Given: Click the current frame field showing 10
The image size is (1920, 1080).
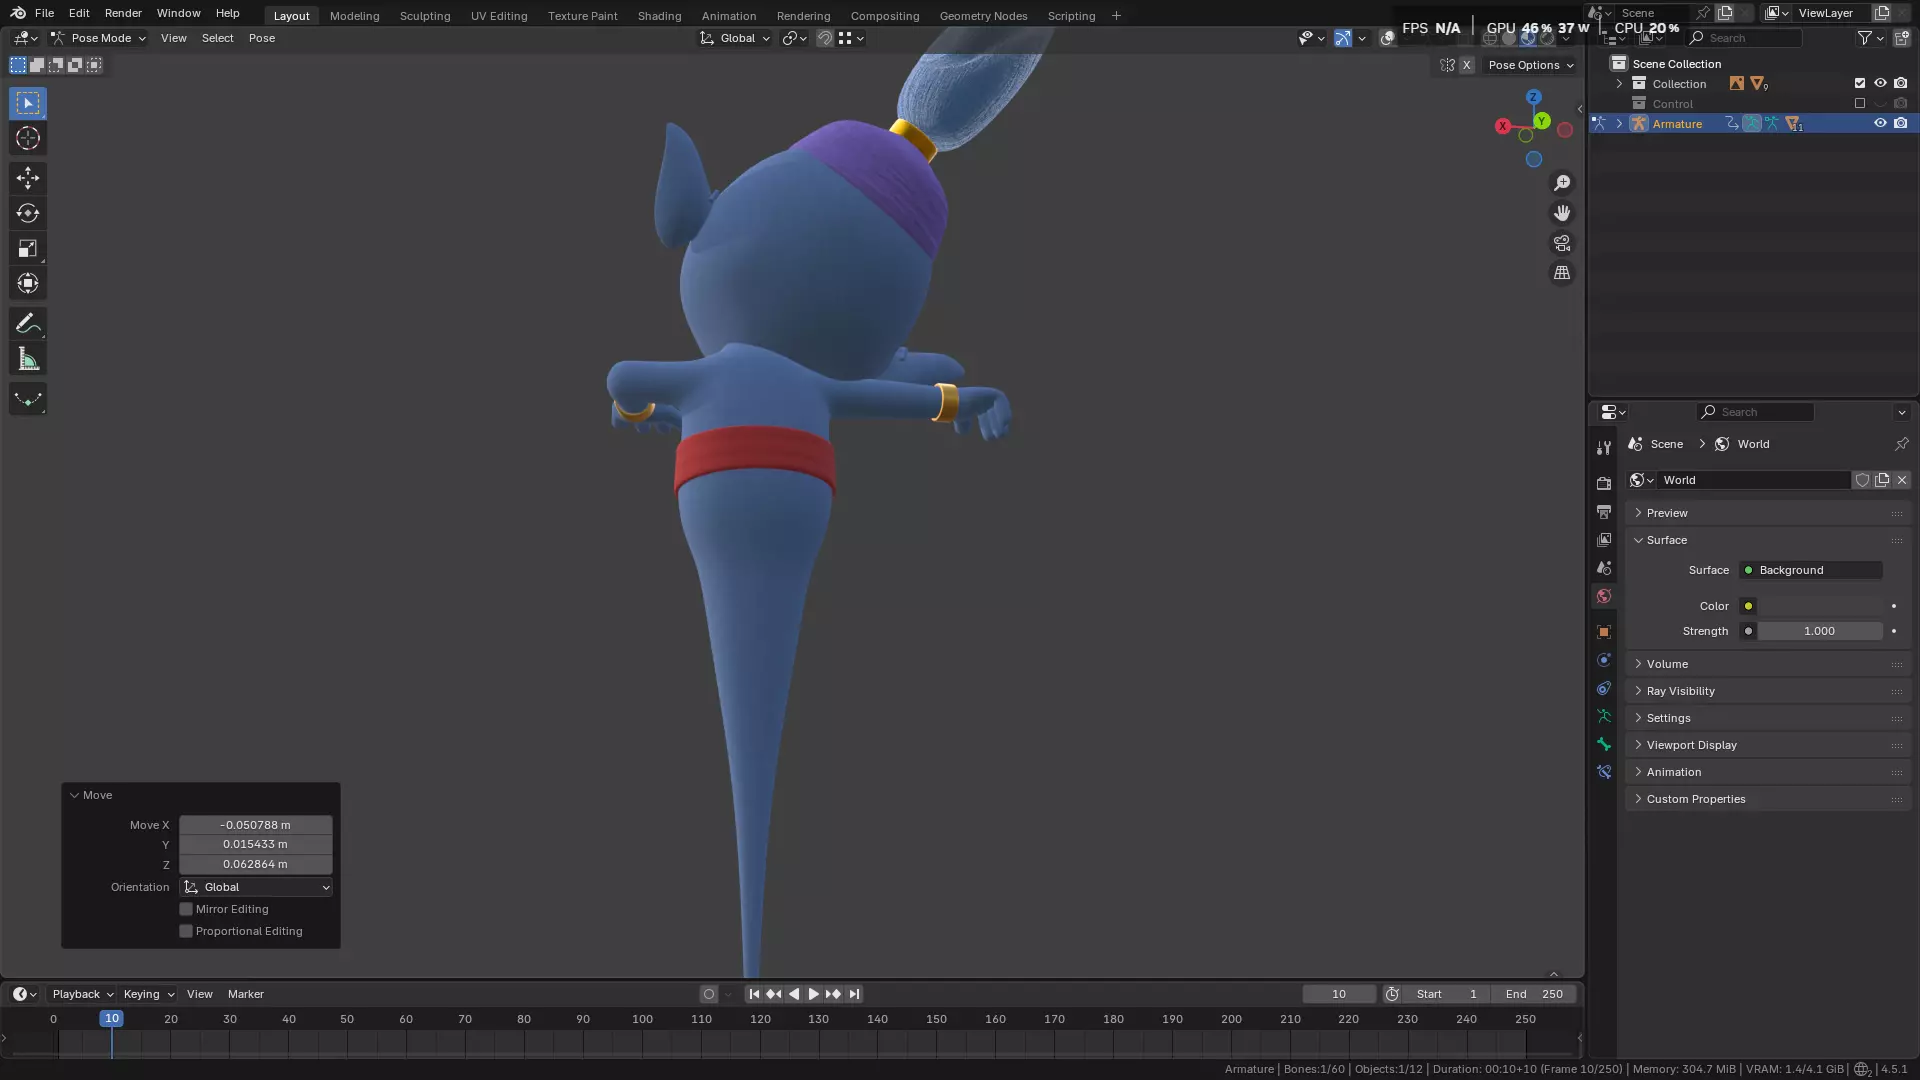Looking at the screenshot, I should tap(1339, 994).
